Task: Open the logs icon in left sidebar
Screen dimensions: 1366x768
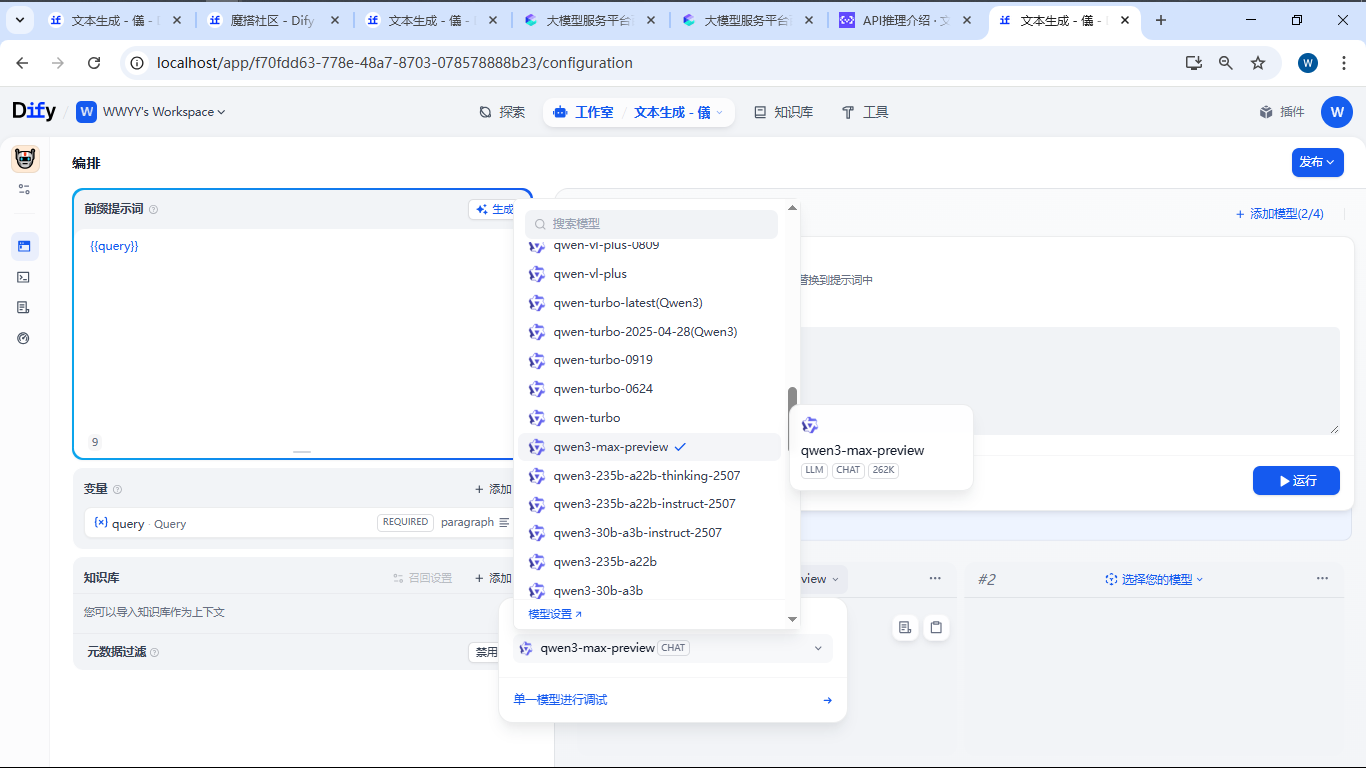Action: [24, 307]
